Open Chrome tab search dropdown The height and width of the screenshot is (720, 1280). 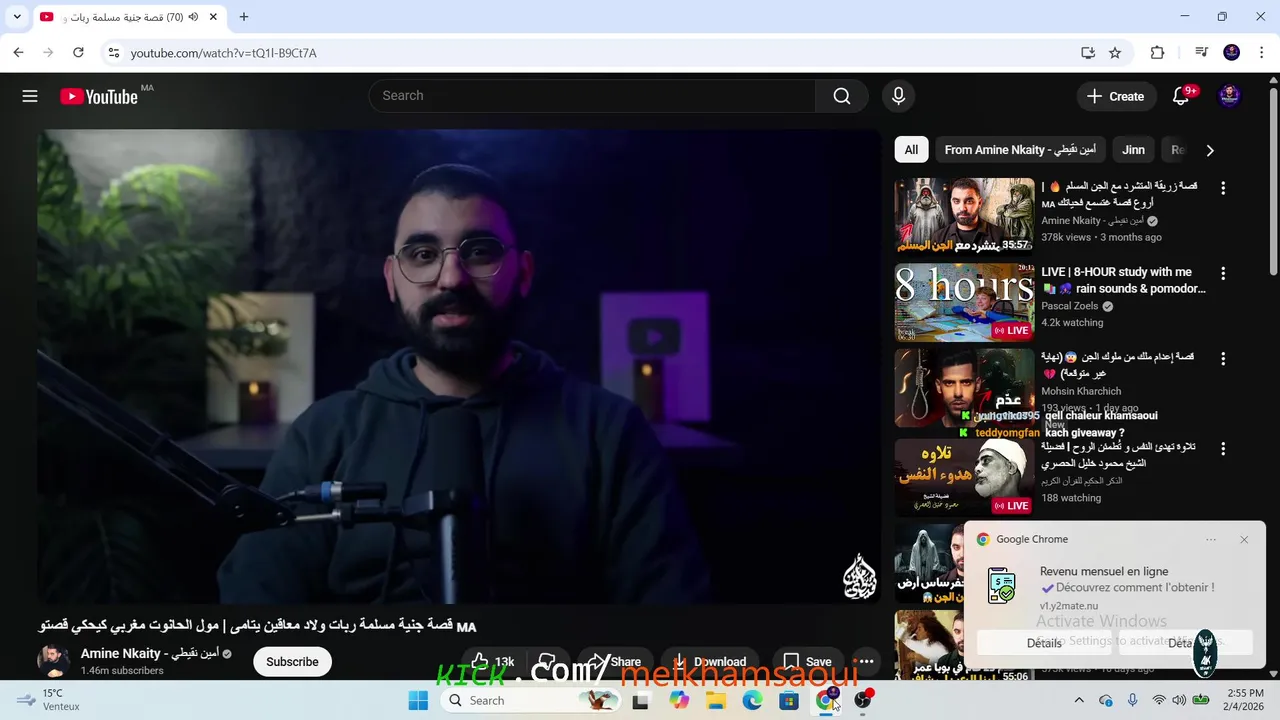(17, 17)
